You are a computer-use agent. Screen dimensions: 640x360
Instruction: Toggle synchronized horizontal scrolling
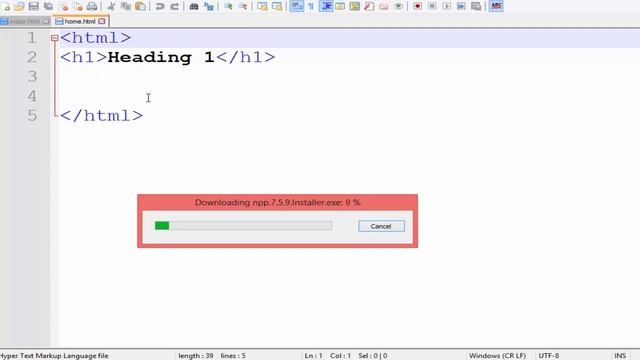[277, 6]
